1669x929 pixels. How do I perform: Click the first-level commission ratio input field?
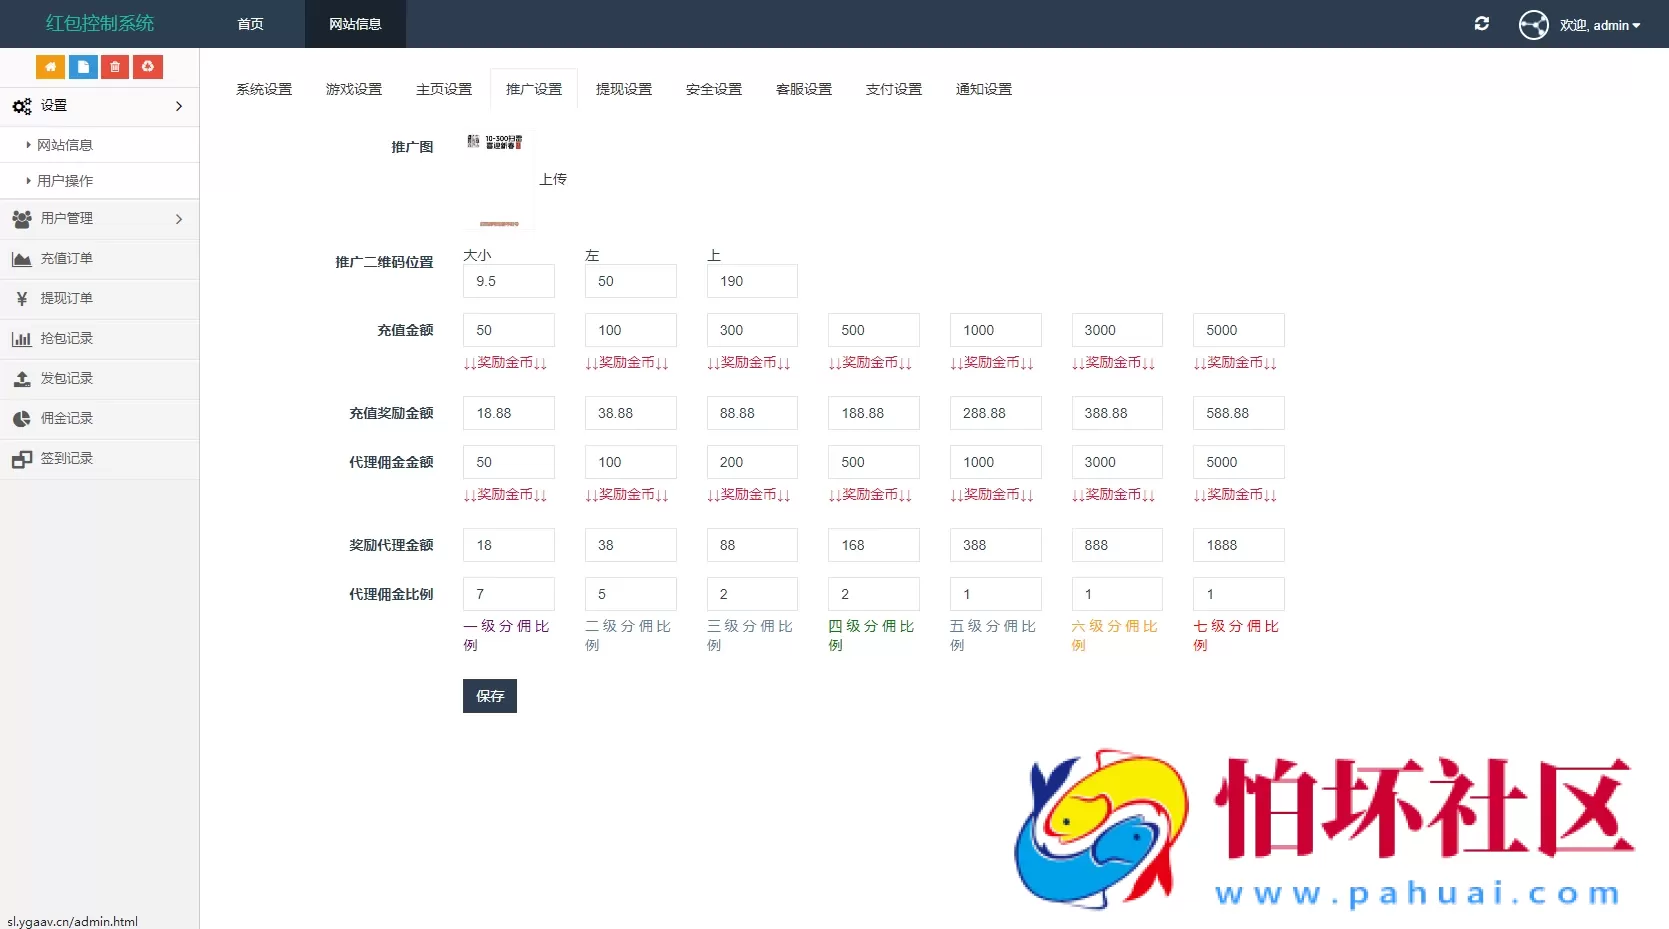[x=508, y=593]
